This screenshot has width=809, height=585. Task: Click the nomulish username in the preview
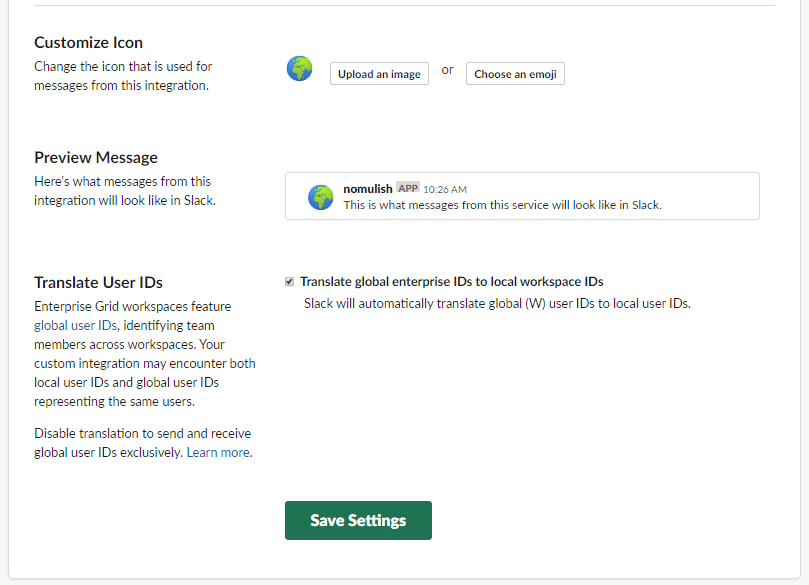368,189
